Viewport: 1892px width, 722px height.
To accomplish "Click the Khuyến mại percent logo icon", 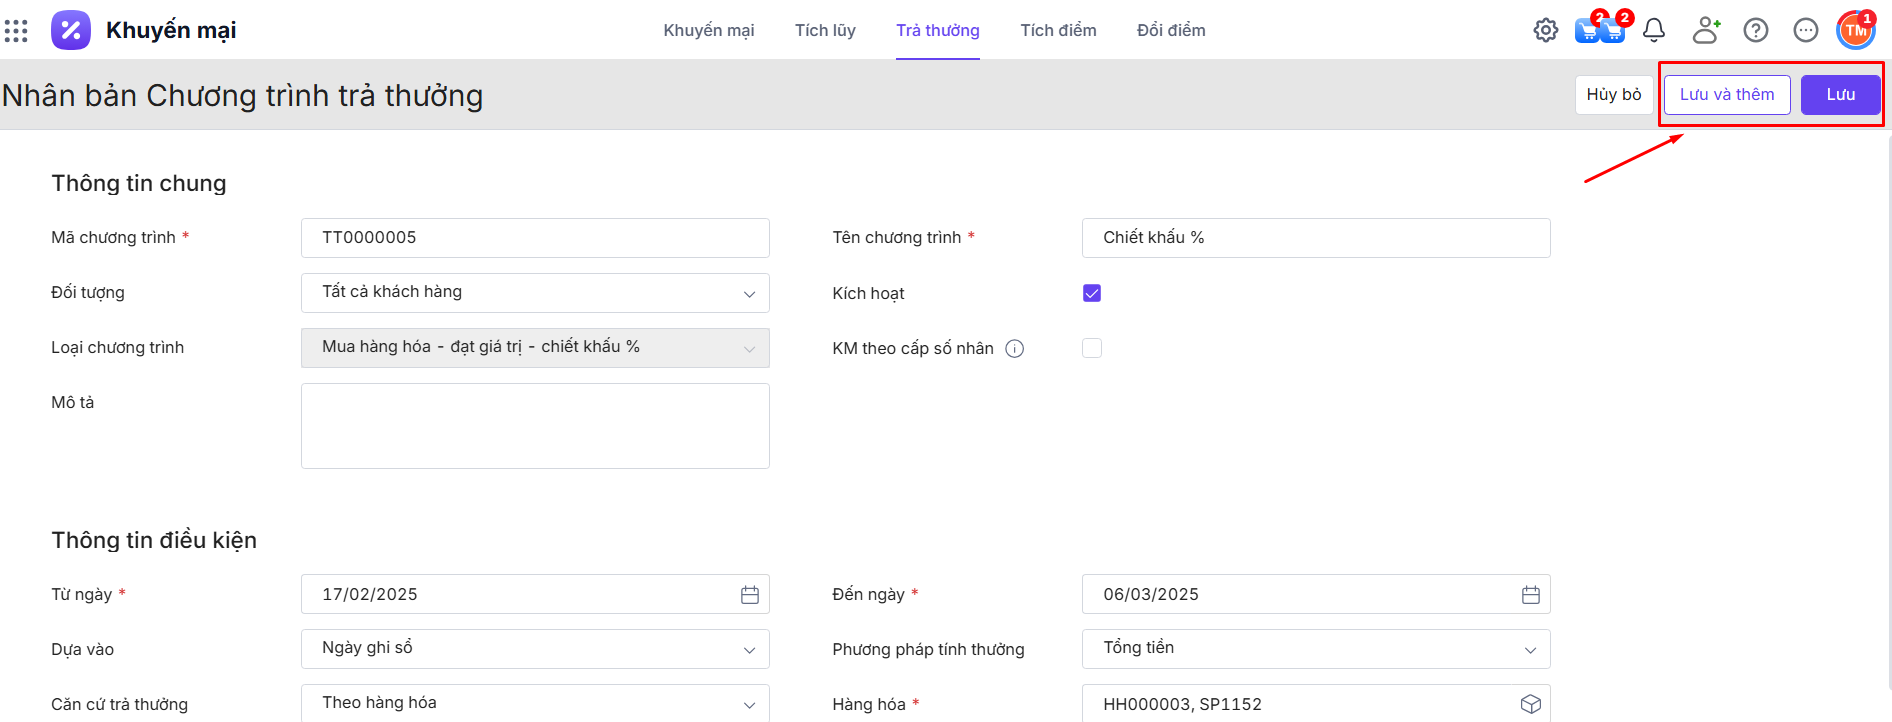I will pos(71,30).
